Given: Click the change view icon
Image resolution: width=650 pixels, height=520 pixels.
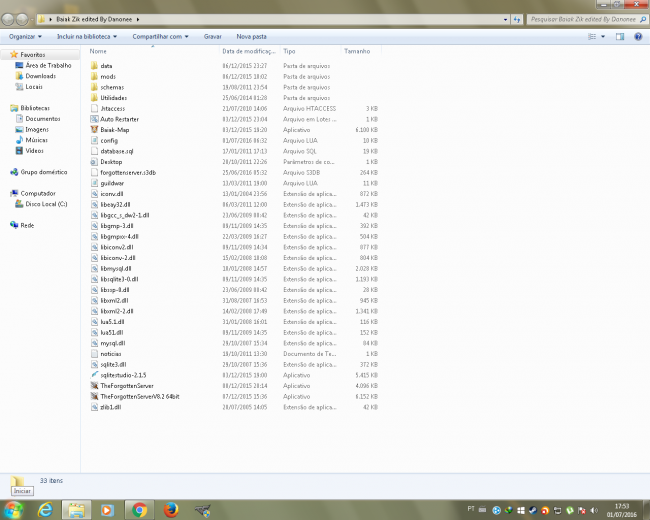Looking at the screenshot, I should 592,36.
